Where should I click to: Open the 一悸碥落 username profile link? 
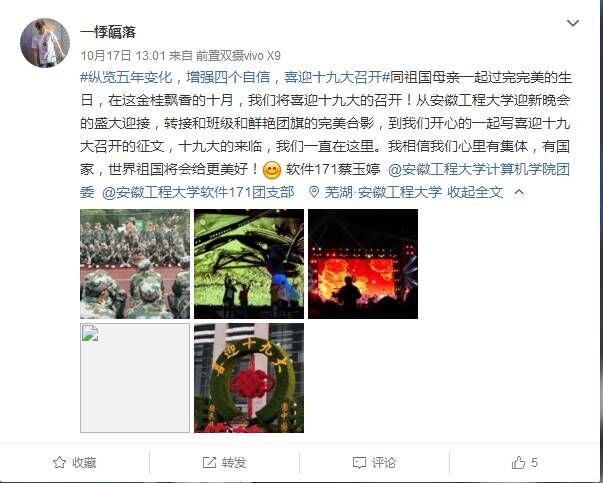[108, 32]
